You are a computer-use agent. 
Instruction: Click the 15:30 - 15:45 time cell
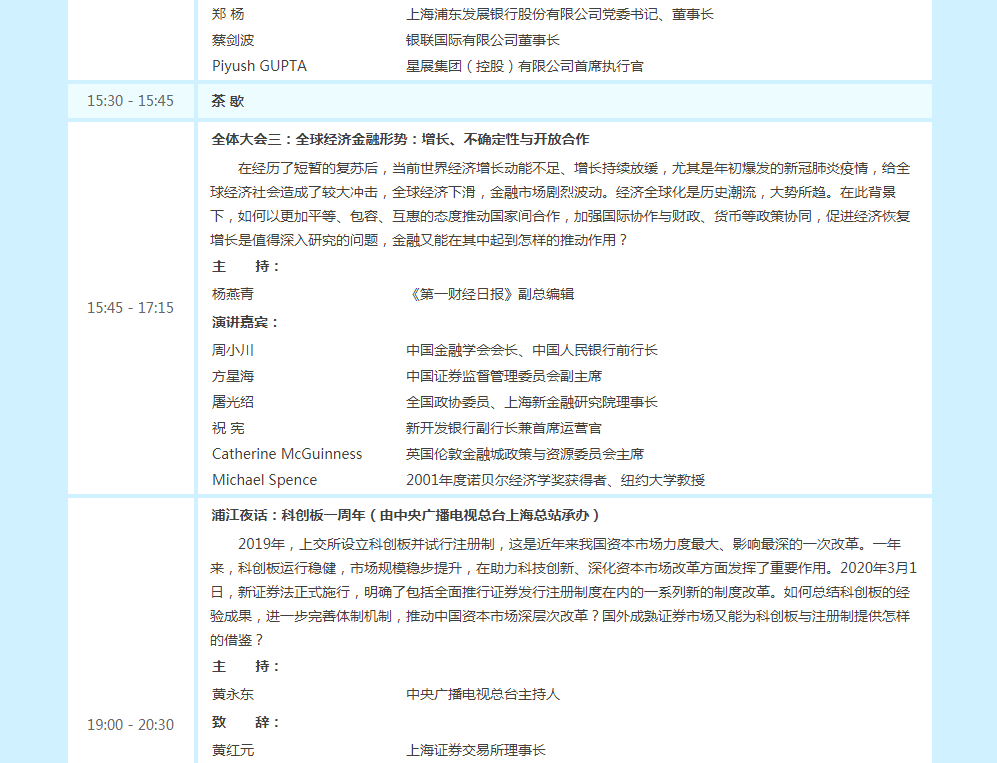[x=130, y=101]
